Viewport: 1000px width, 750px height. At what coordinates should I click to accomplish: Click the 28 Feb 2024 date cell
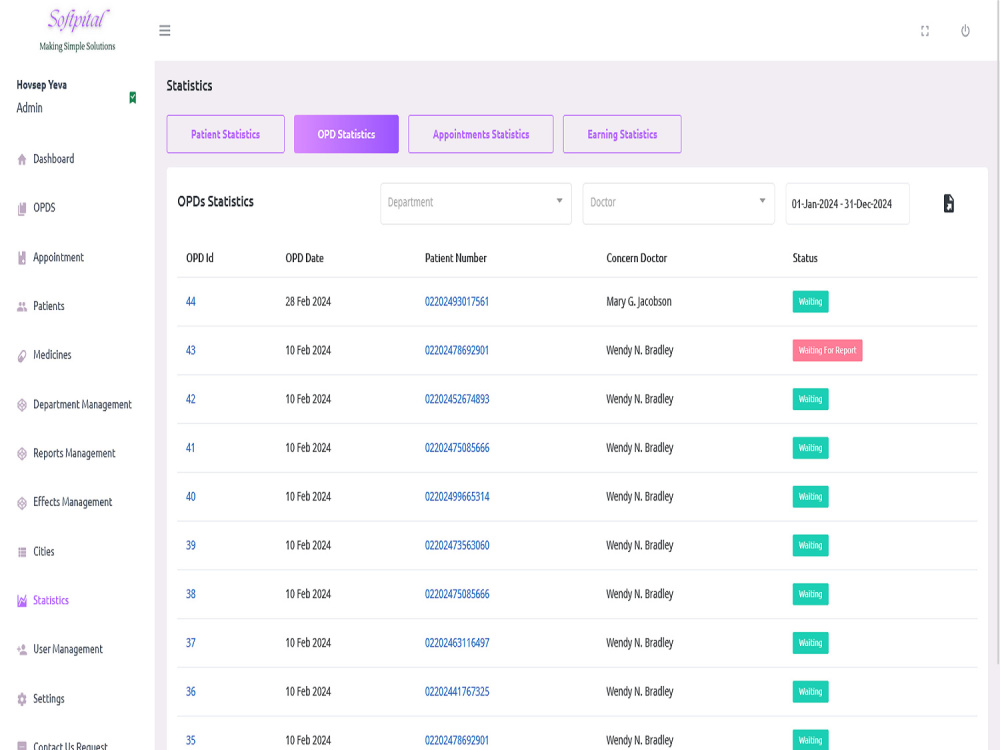(308, 302)
